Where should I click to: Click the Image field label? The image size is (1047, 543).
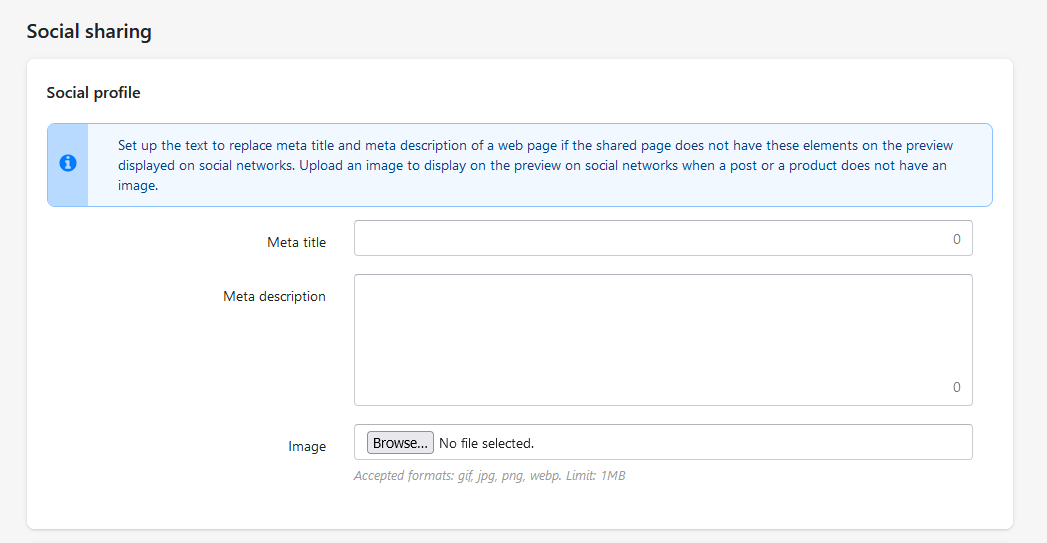point(307,446)
